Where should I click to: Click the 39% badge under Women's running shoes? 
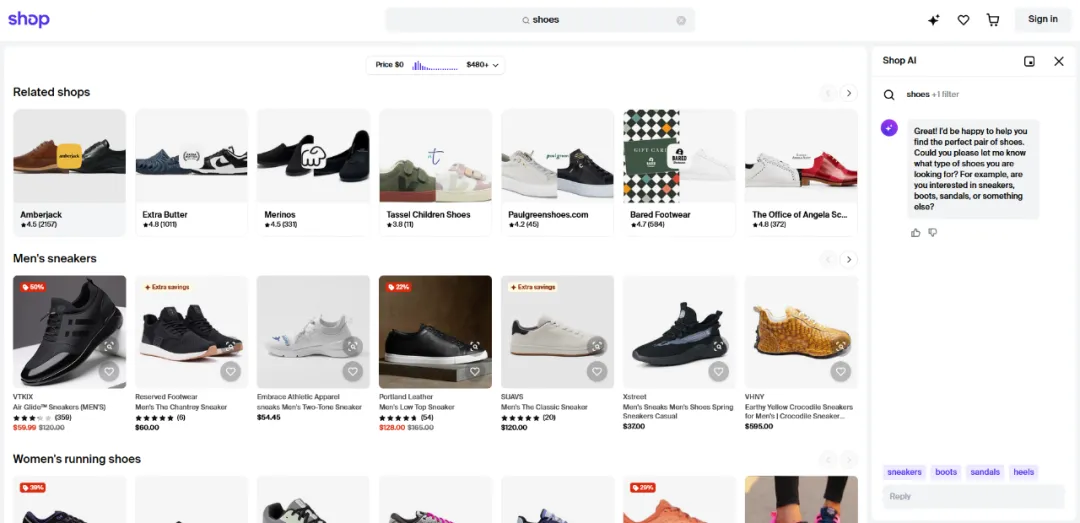32,487
